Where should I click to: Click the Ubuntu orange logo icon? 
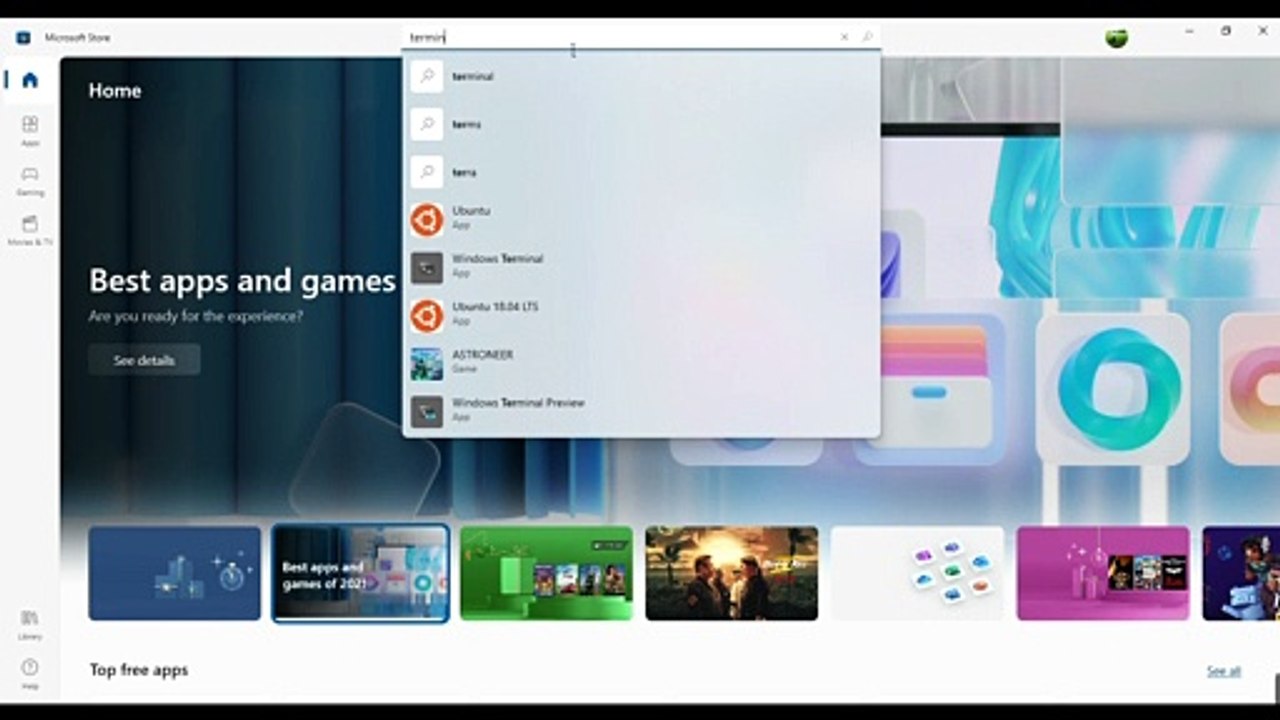427,220
